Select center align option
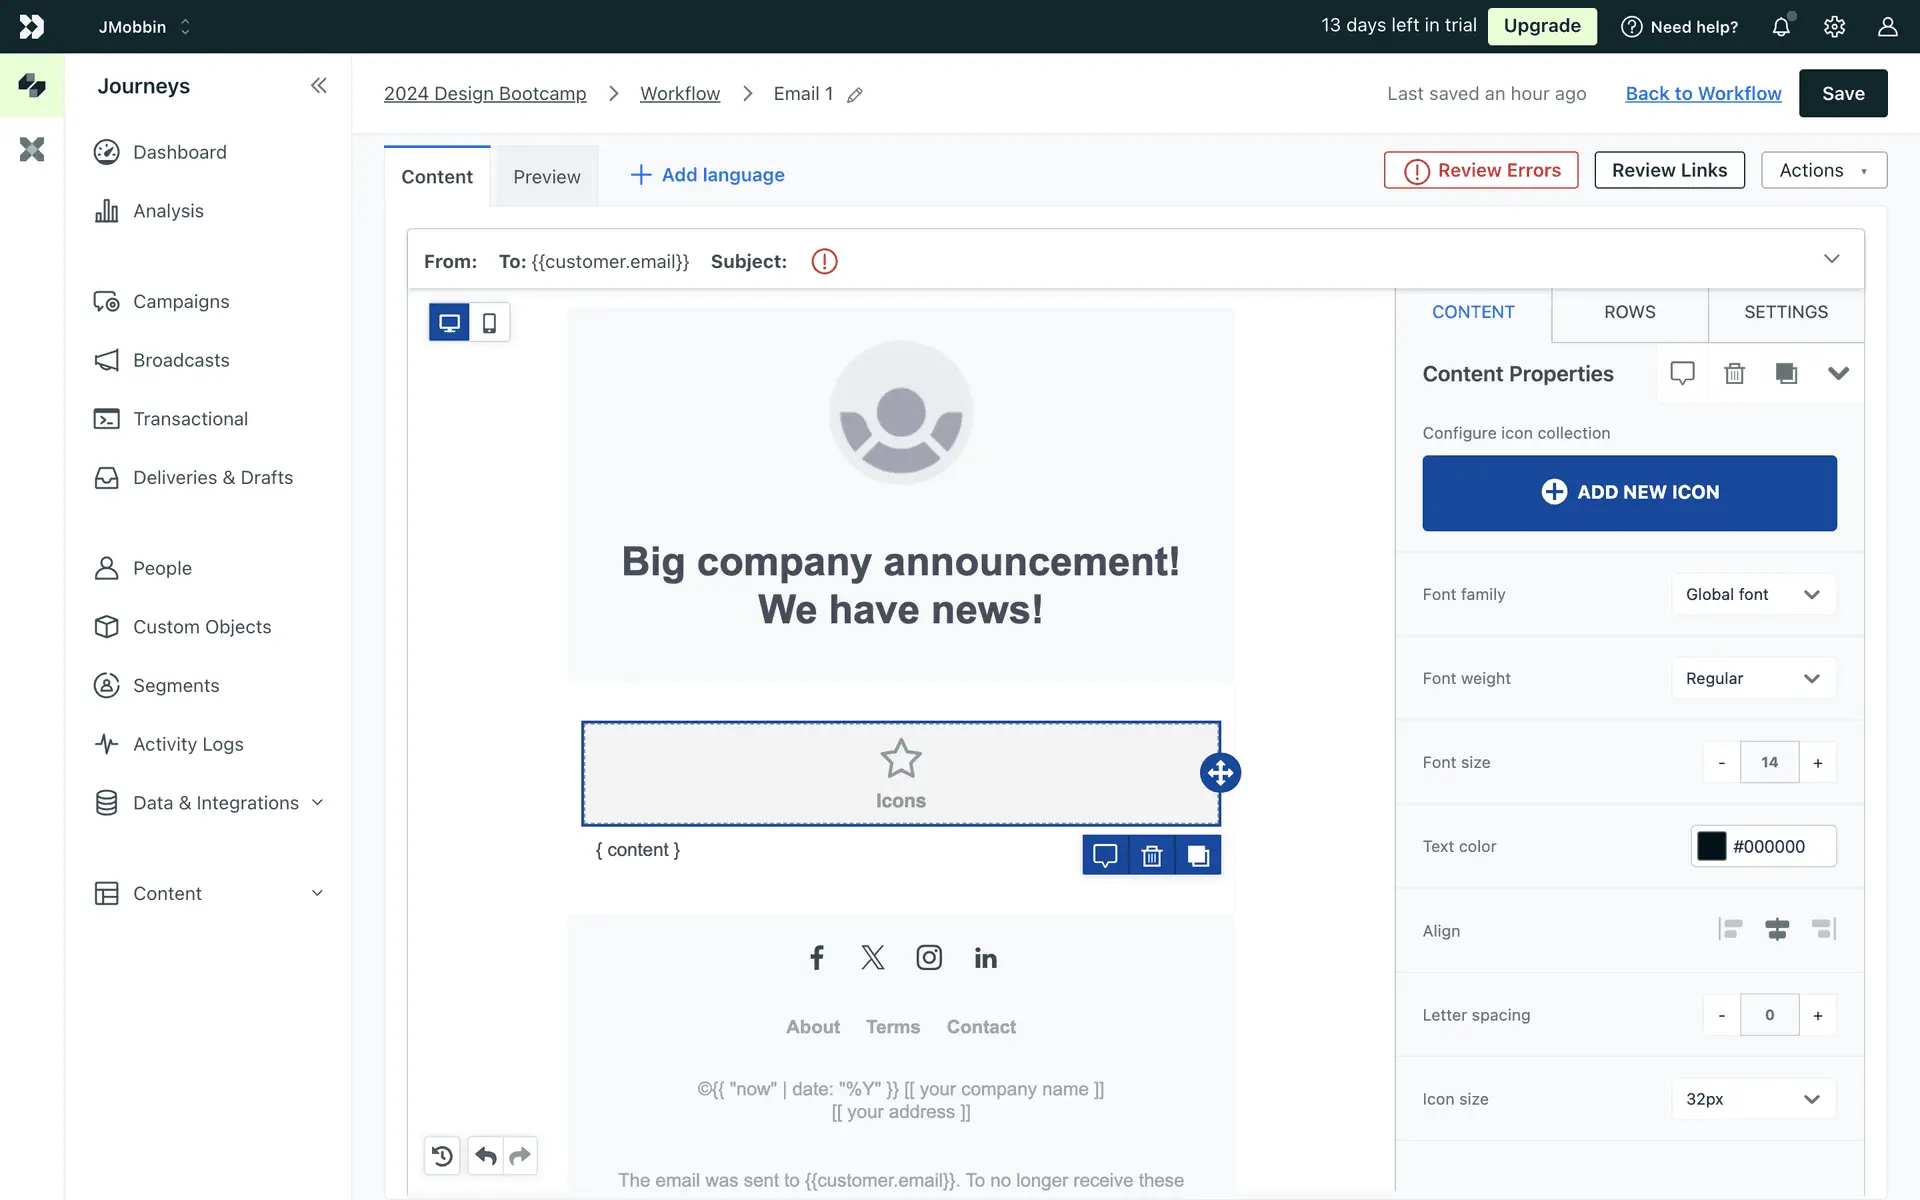 tap(1776, 929)
